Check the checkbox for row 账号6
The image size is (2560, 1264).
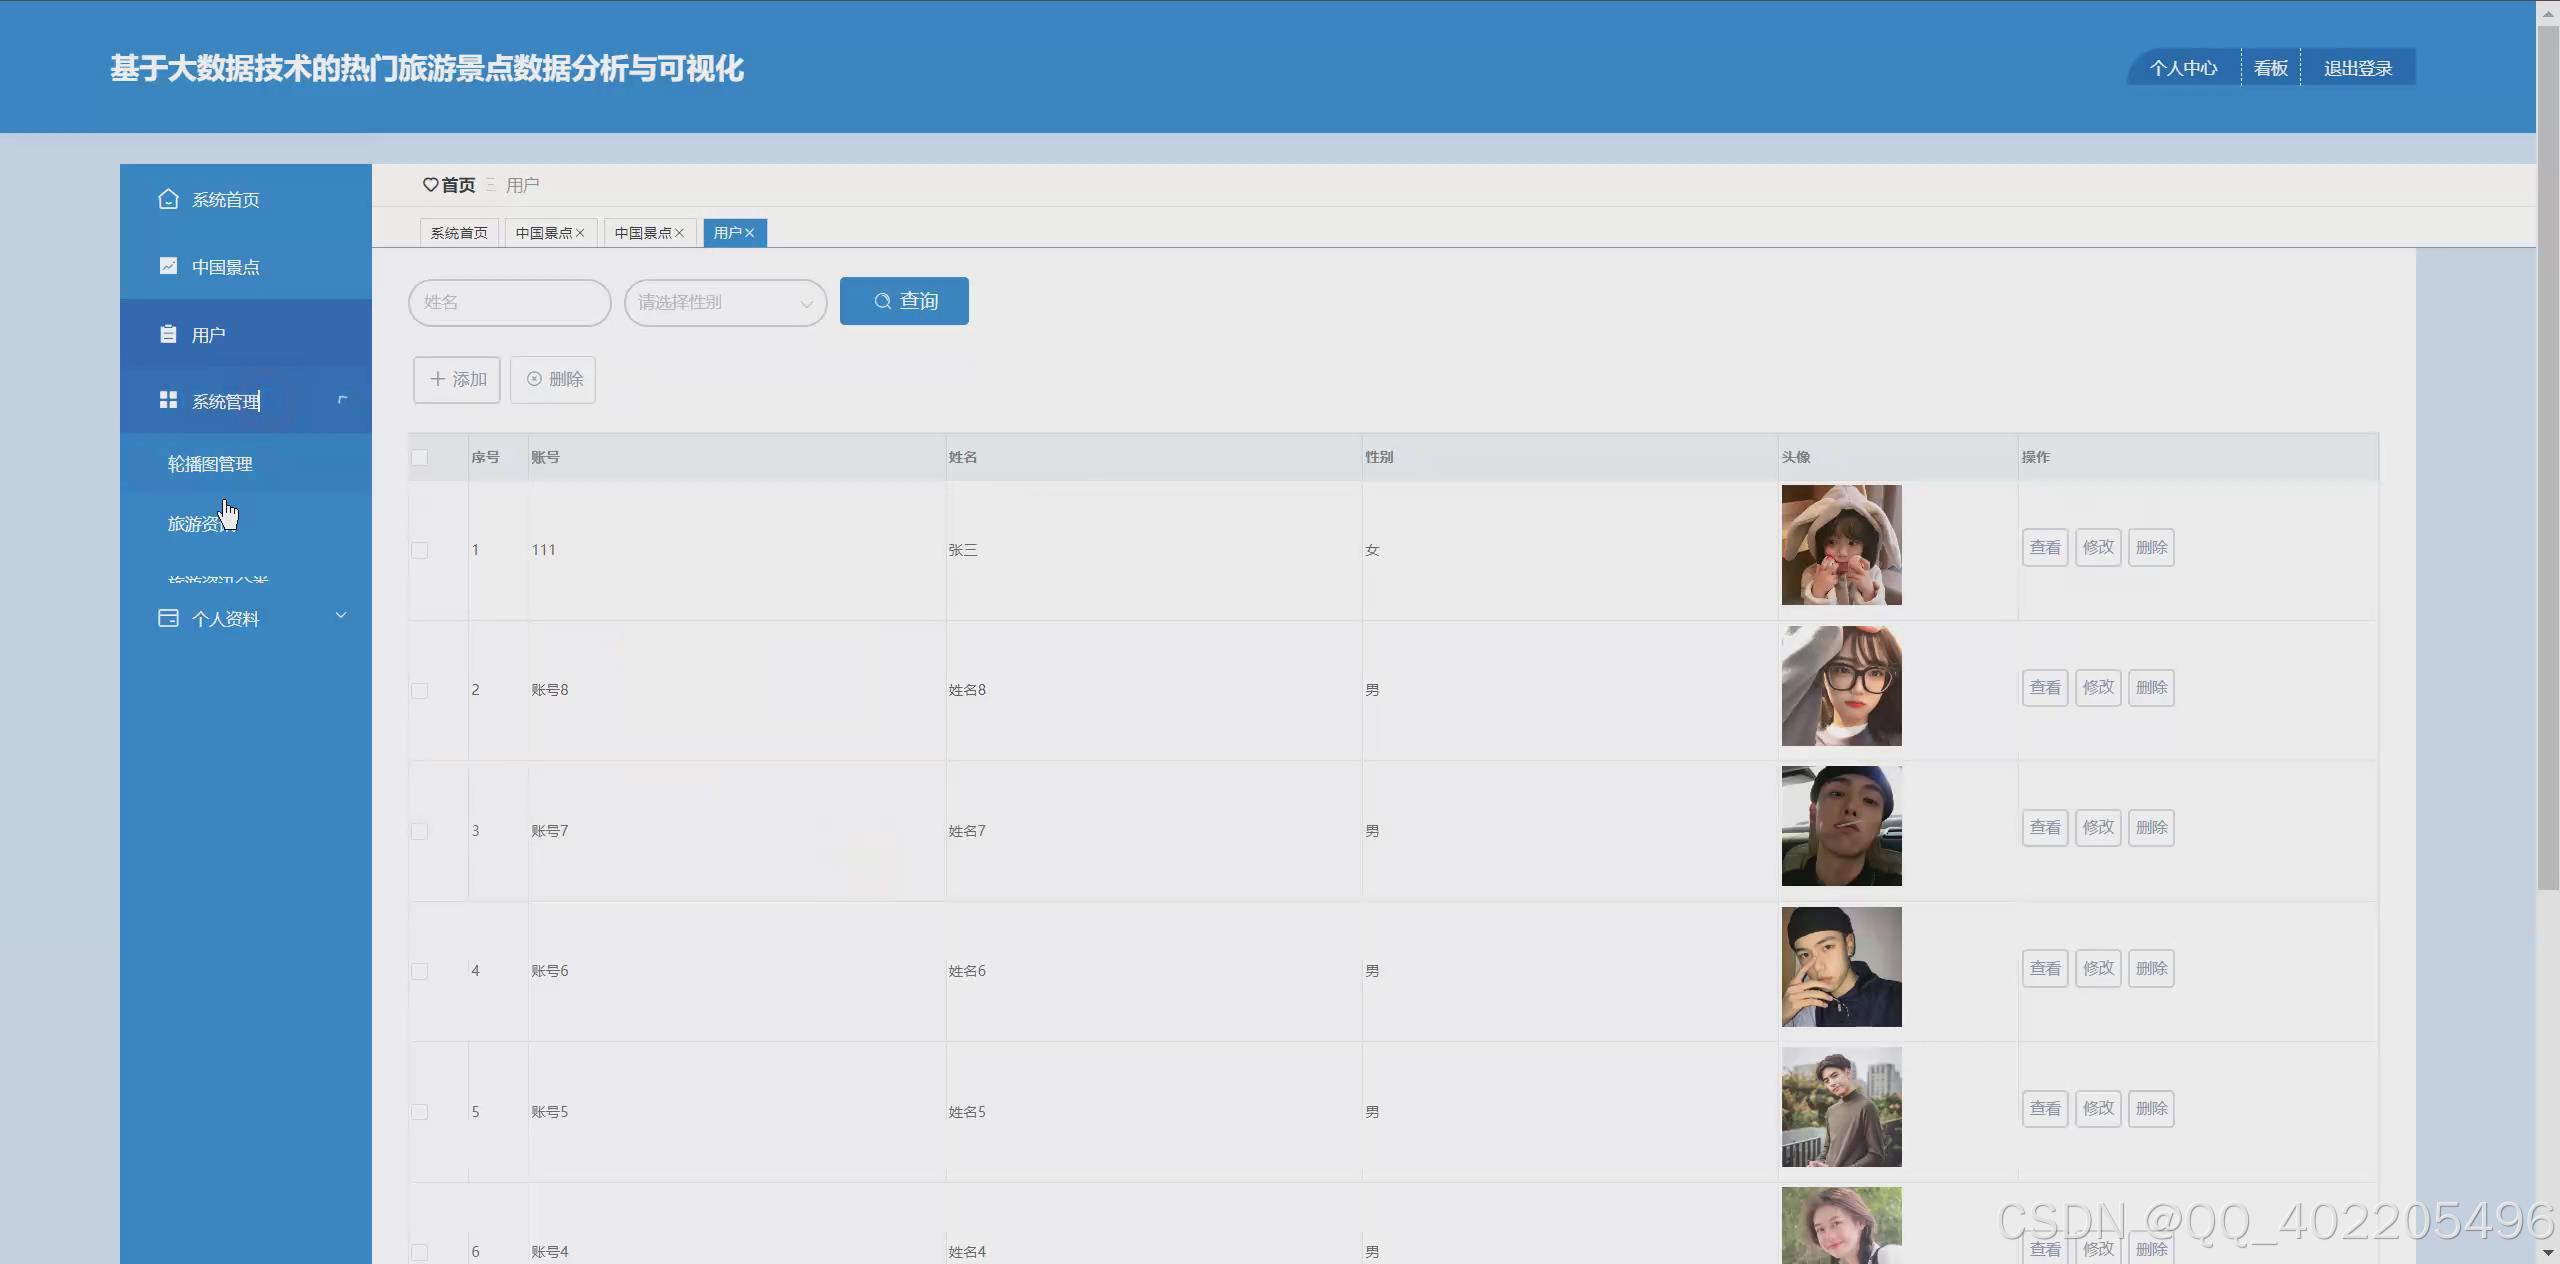[x=420, y=971]
